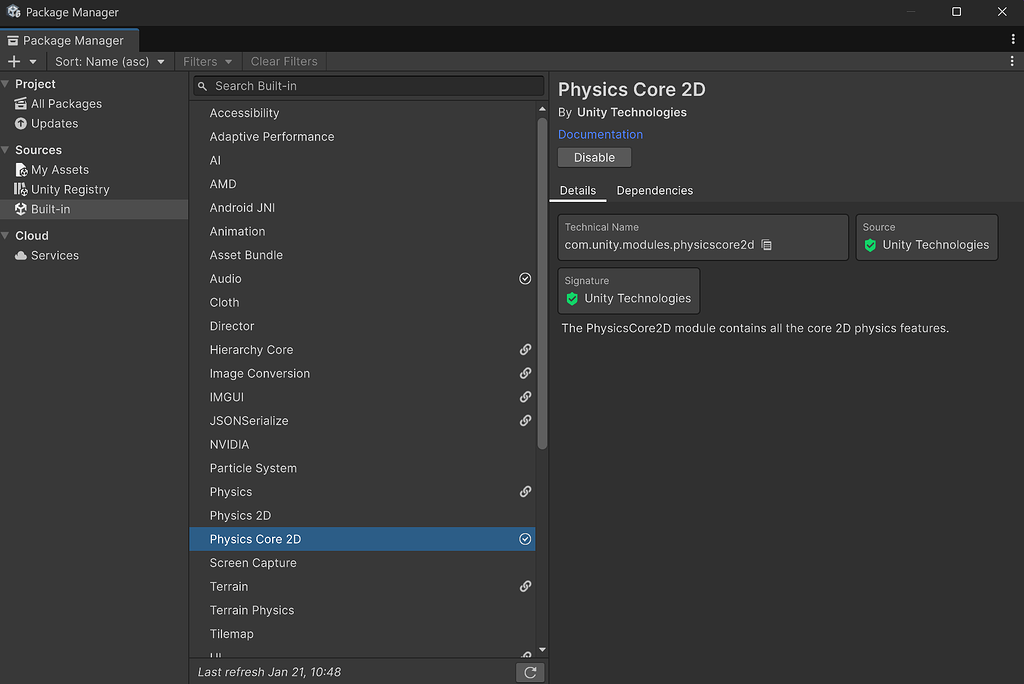Image resolution: width=1024 pixels, height=684 pixels.
Task: Select the Animation package
Action: tap(362, 231)
